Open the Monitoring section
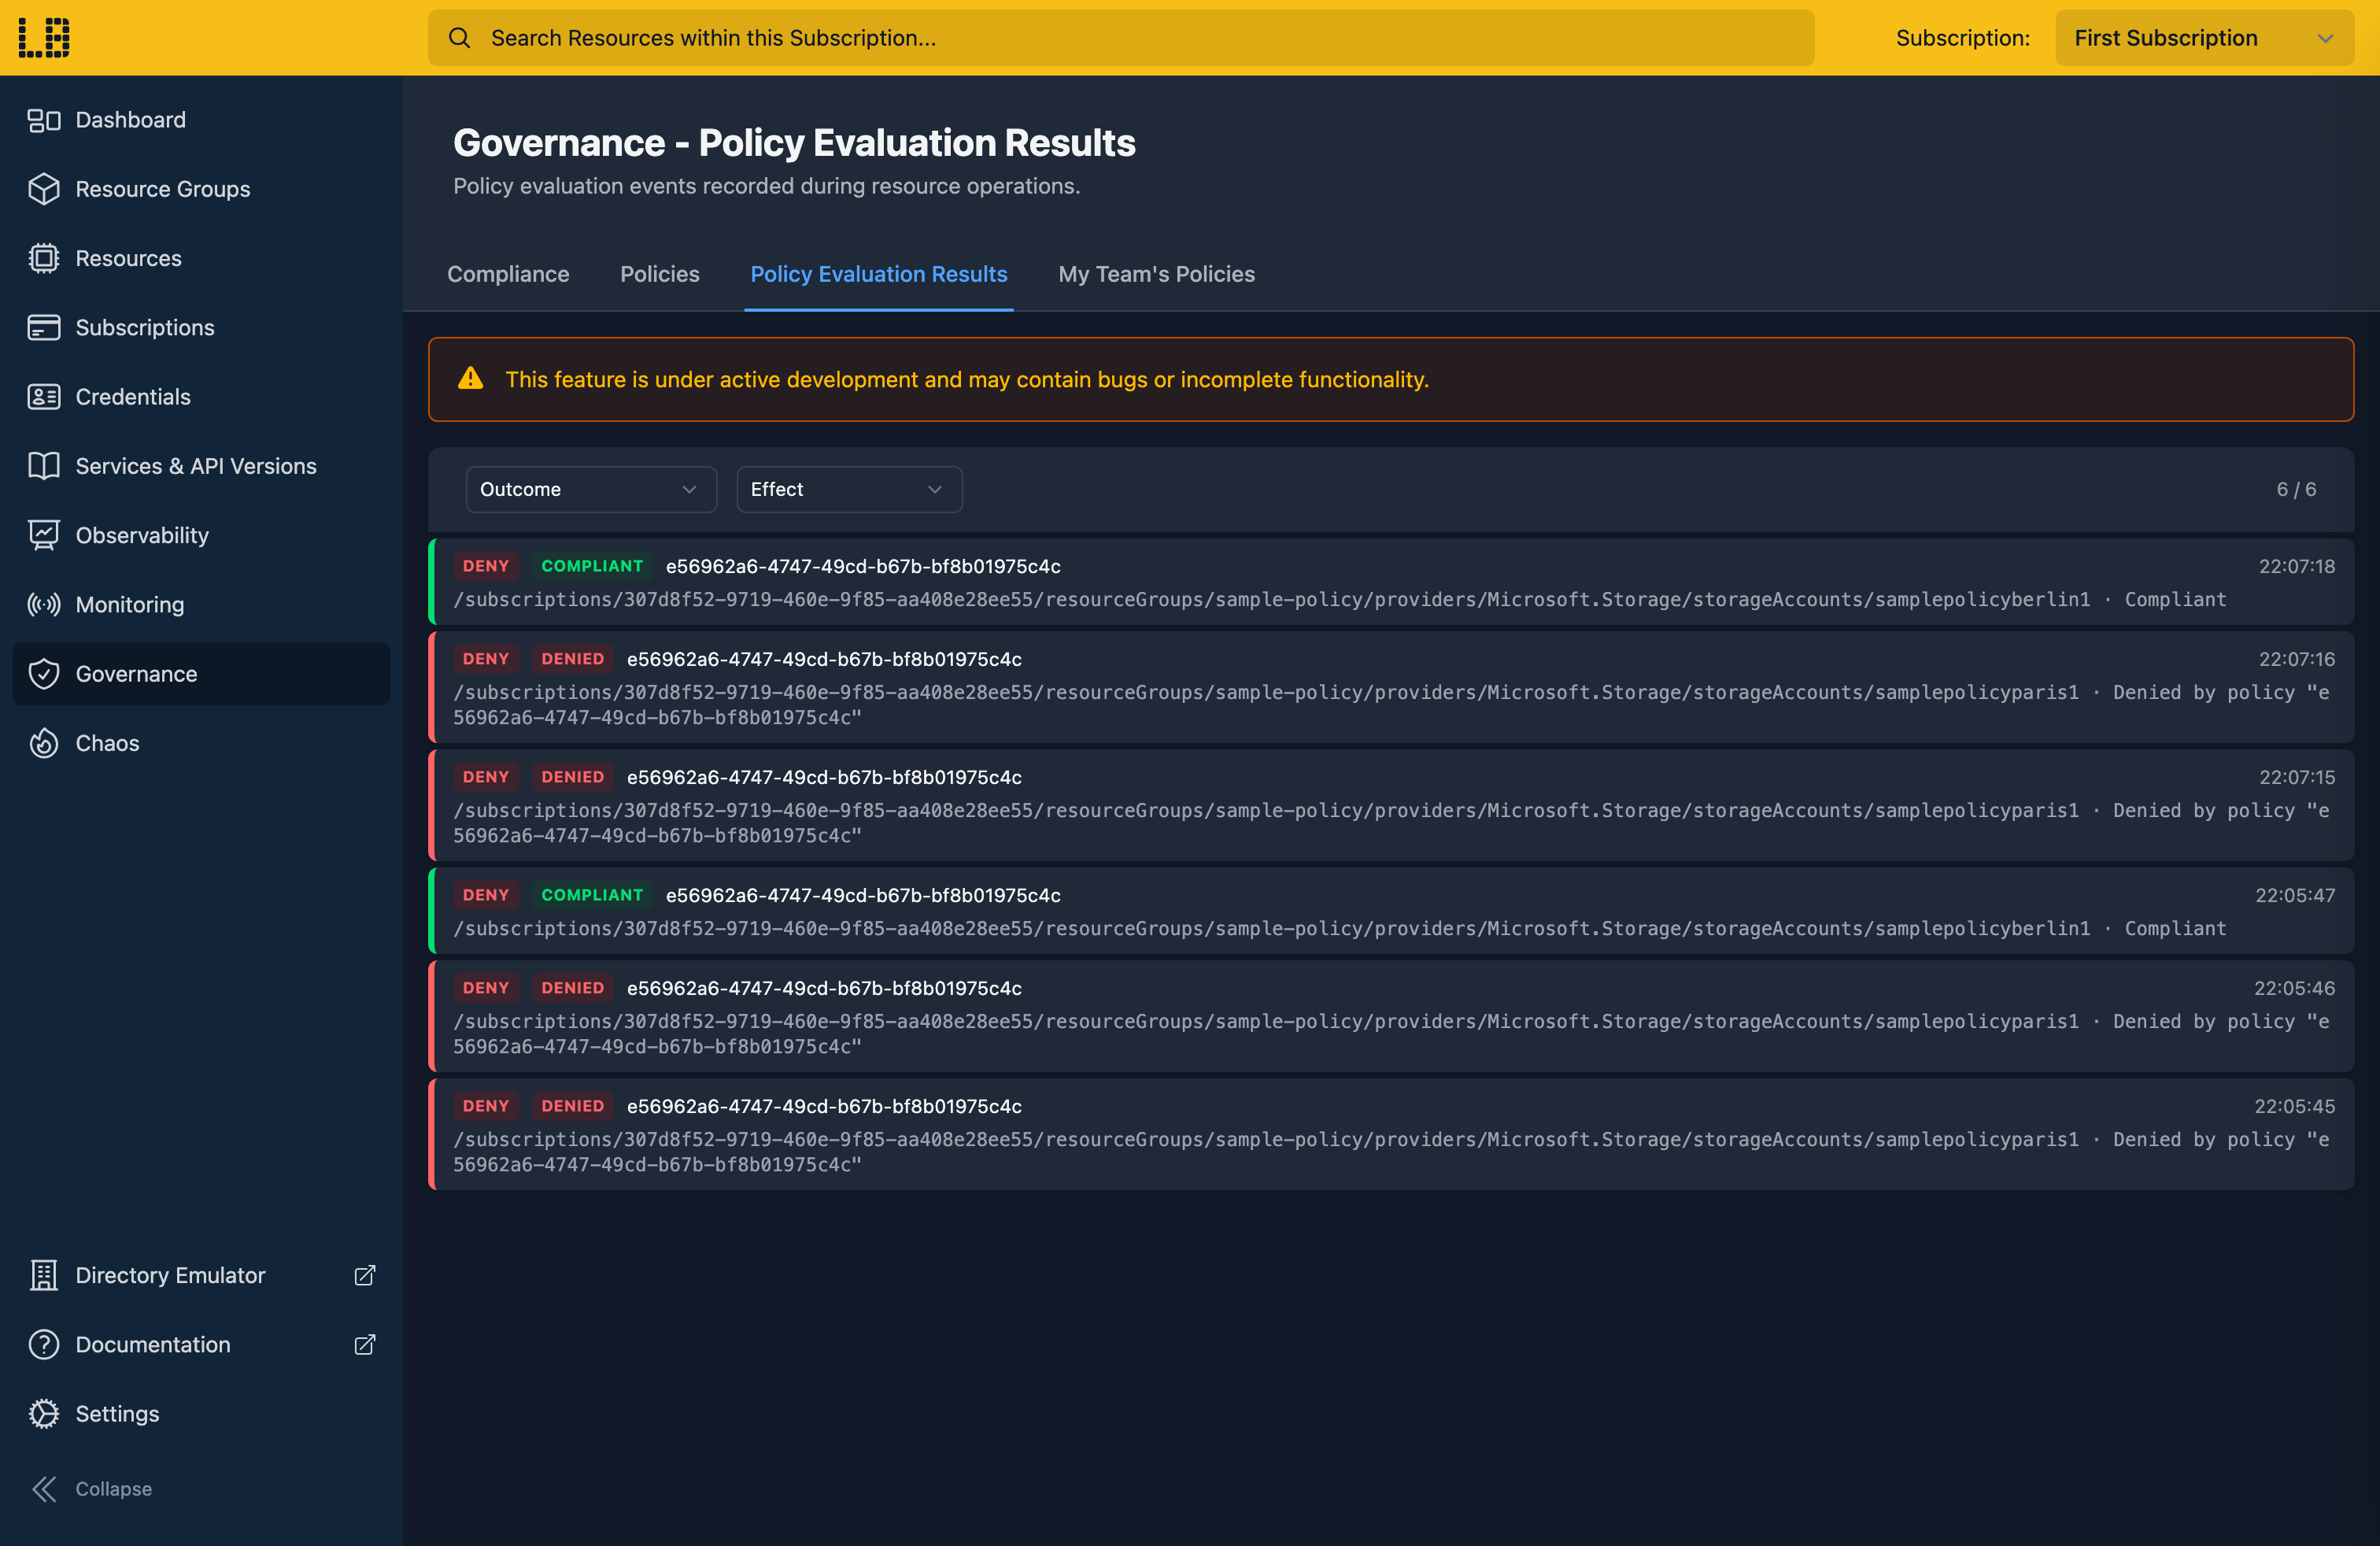Screen dimensions: 2380x1546 tap(201, 604)
